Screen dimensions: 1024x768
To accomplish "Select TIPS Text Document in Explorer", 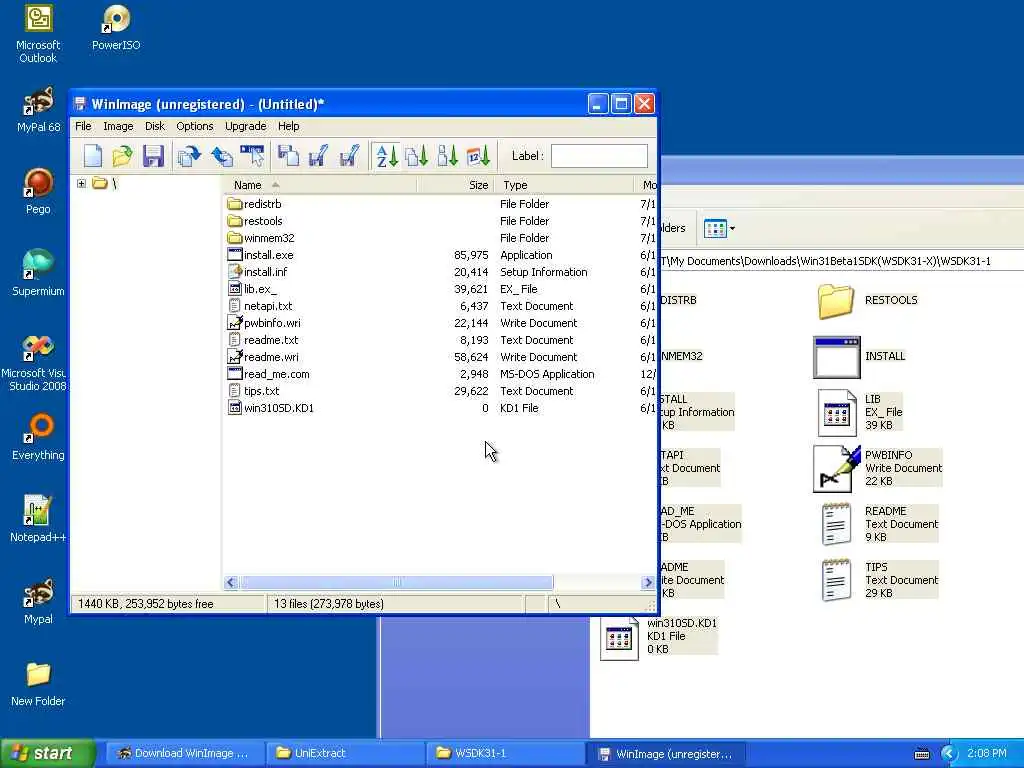I will point(879,580).
